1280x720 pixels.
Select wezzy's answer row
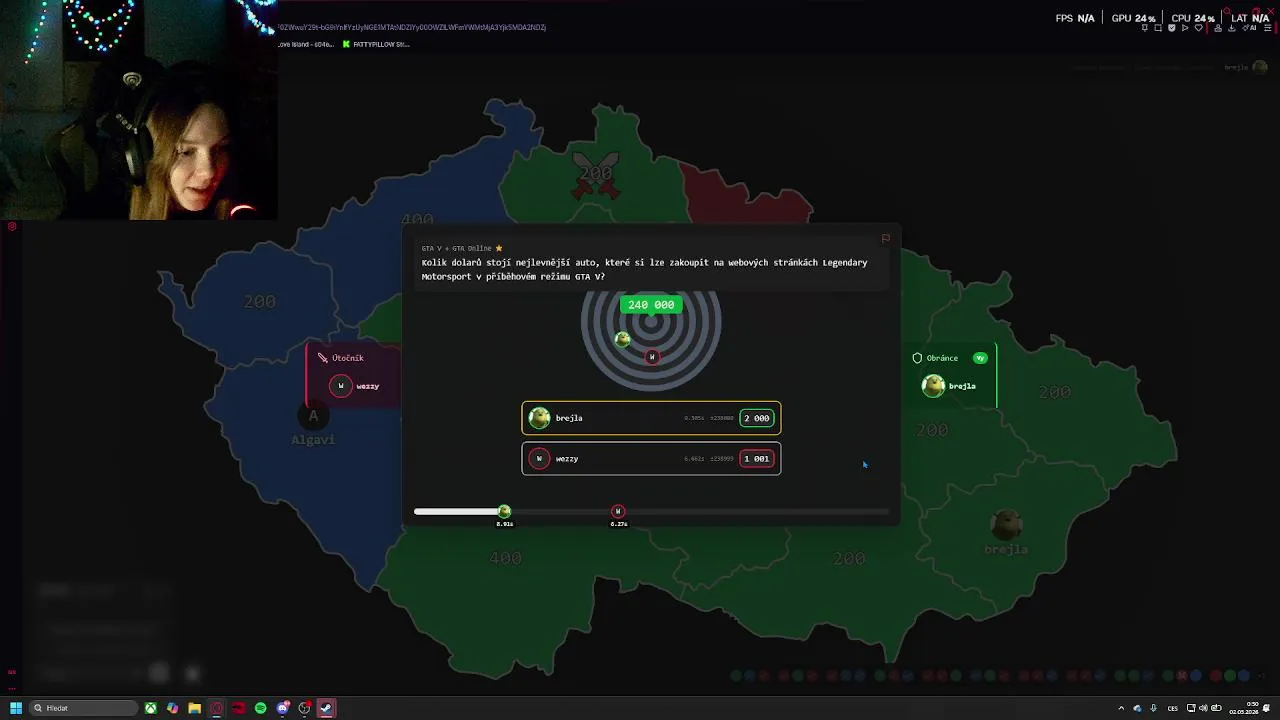pos(651,459)
